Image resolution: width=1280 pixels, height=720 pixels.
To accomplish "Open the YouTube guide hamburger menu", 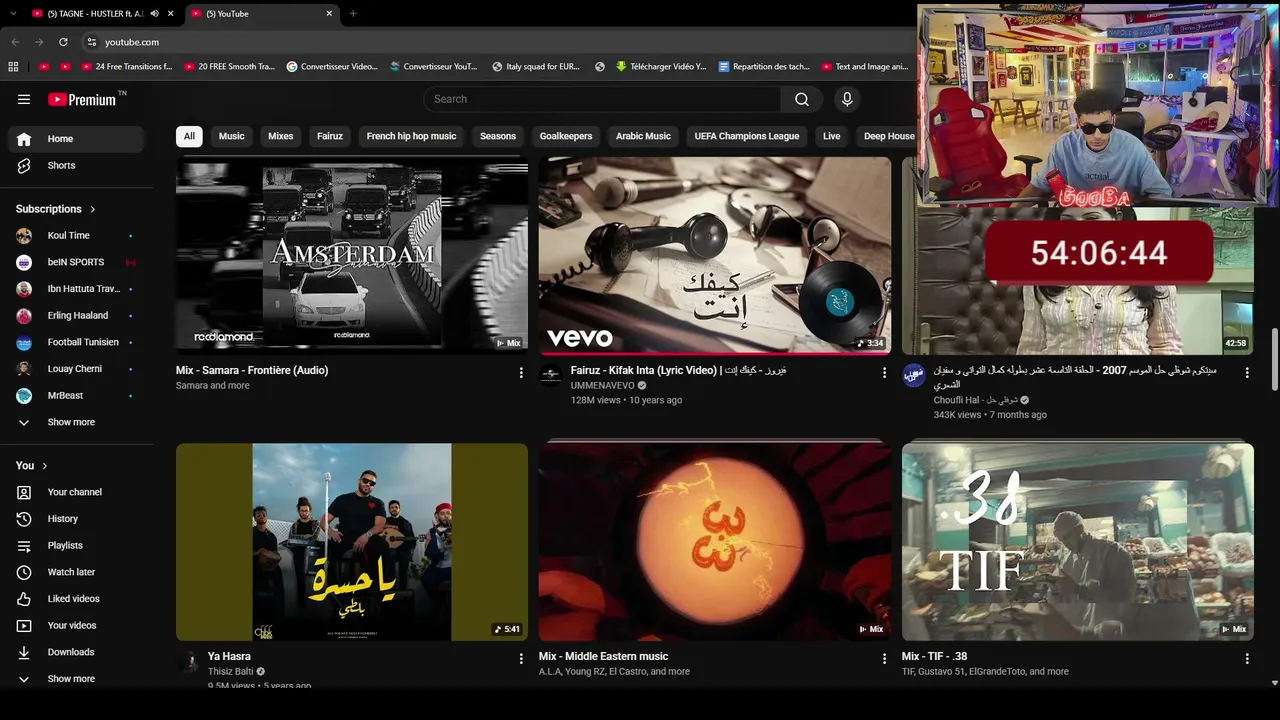I will click(x=24, y=99).
